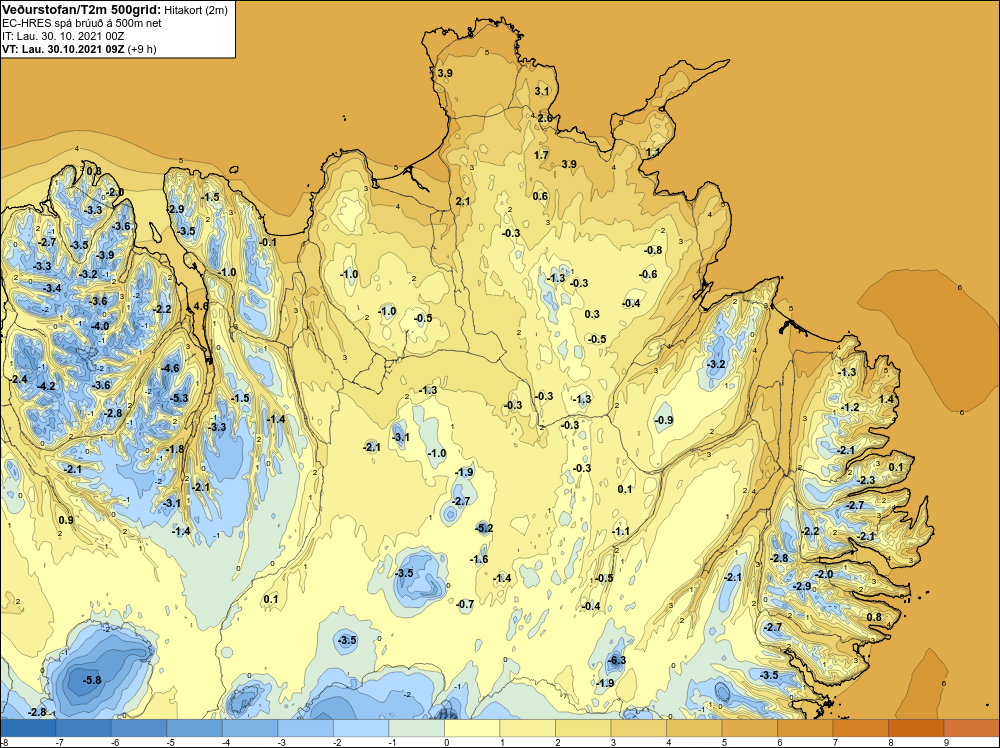The height and width of the screenshot is (748, 1000).
Task: Click the legend swatch above 9 degrees
Action: [x=971, y=728]
